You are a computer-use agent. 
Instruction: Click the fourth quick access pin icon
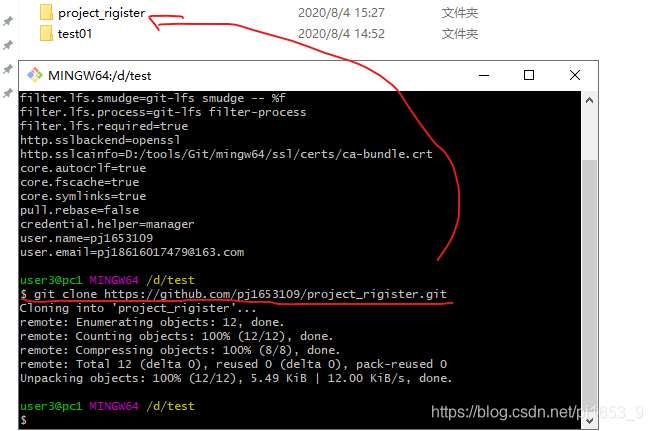(8, 93)
